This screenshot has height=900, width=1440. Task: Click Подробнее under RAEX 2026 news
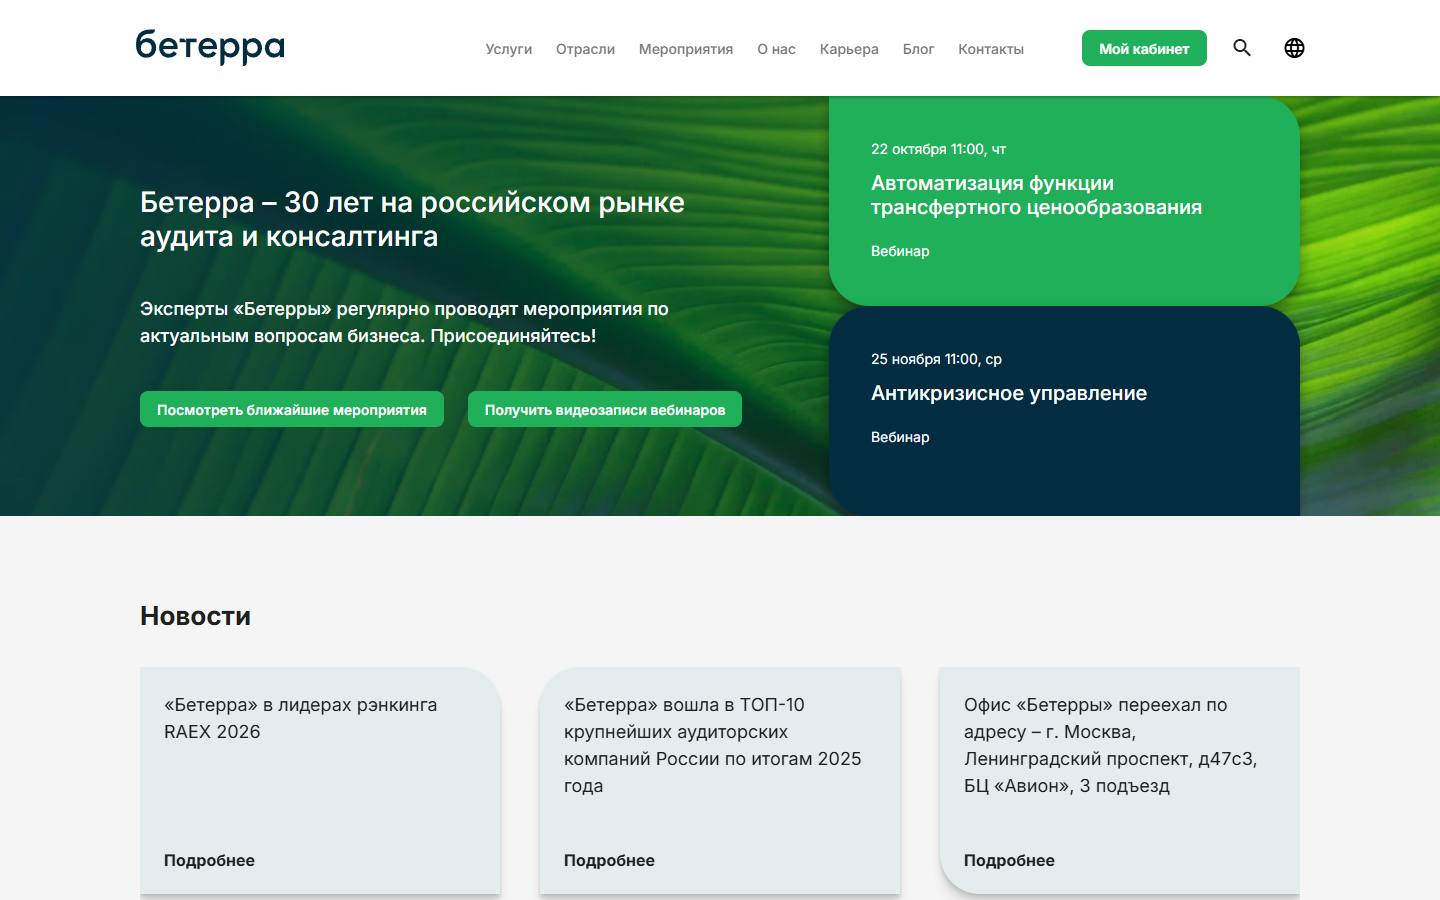click(209, 860)
